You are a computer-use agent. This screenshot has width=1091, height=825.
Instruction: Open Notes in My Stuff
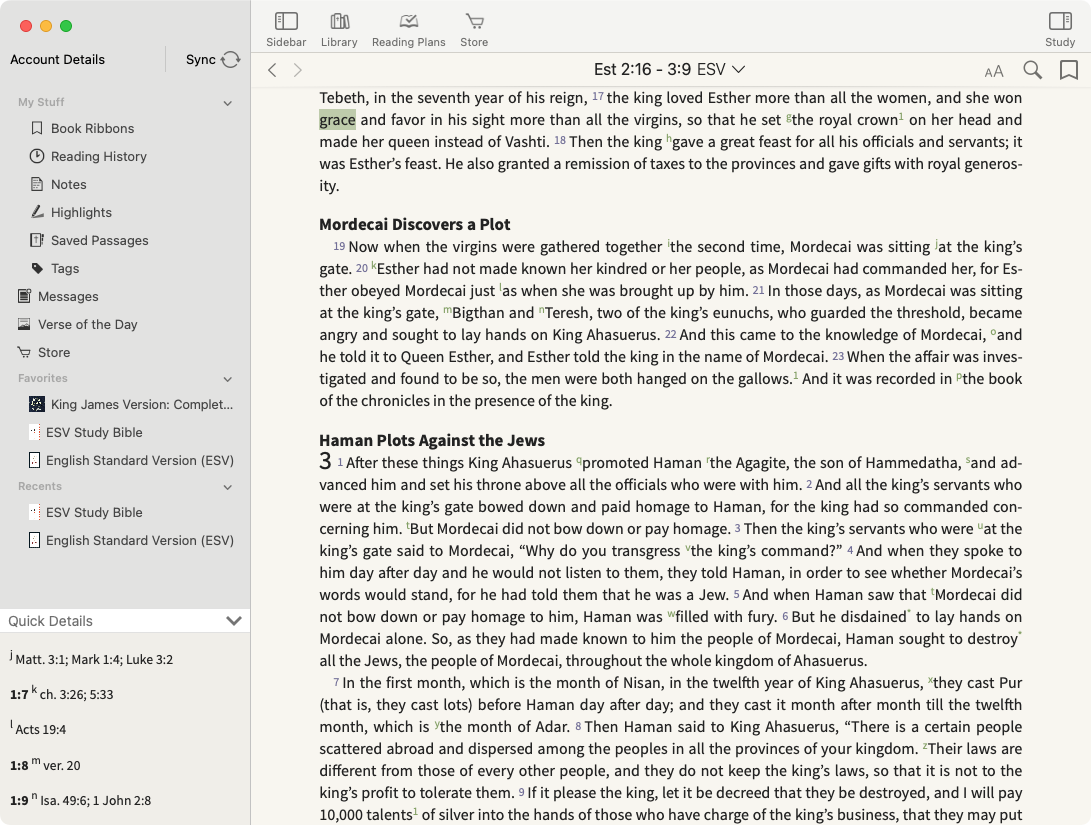(x=58, y=184)
